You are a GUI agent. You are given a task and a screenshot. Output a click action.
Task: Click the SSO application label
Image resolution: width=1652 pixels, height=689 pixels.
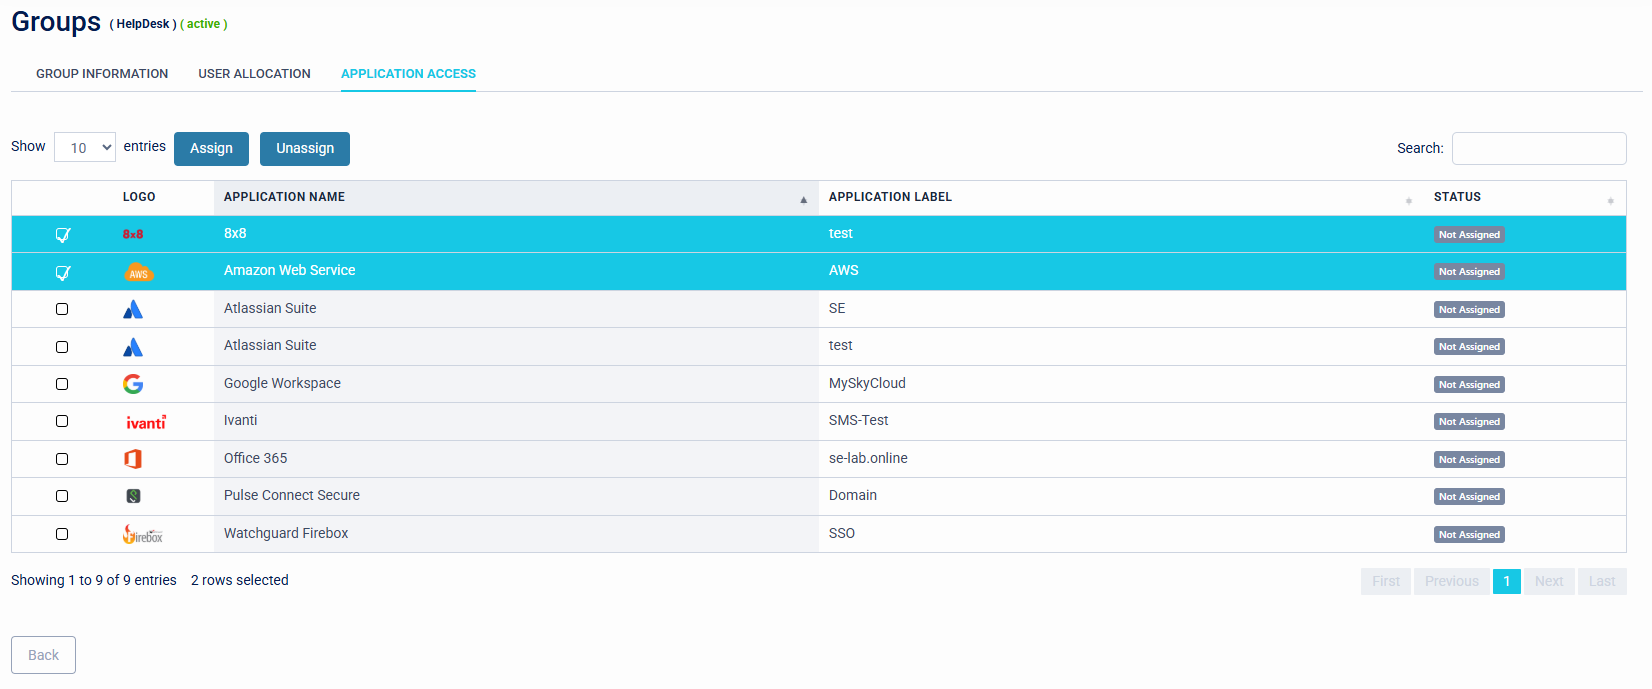(842, 533)
